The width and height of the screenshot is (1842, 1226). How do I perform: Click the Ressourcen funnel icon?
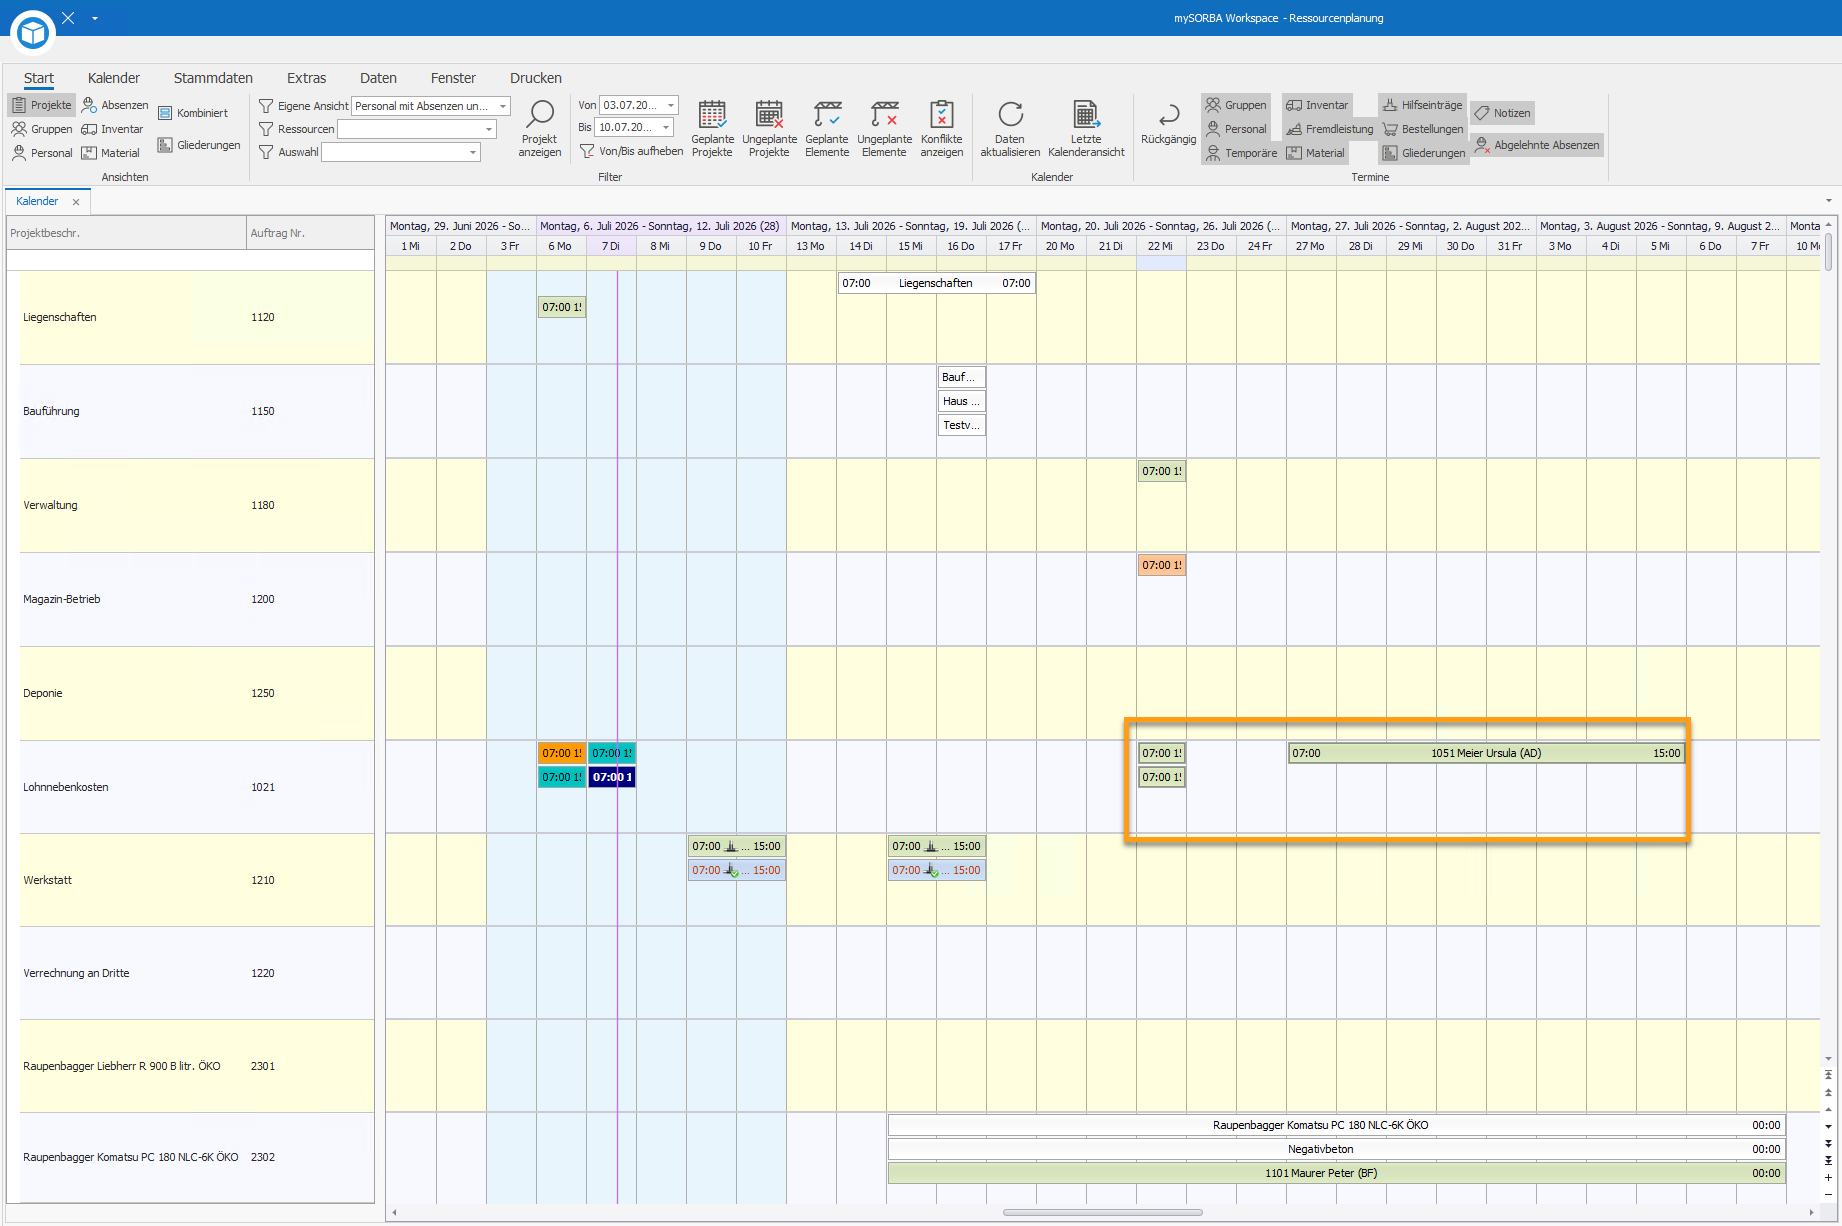click(266, 129)
